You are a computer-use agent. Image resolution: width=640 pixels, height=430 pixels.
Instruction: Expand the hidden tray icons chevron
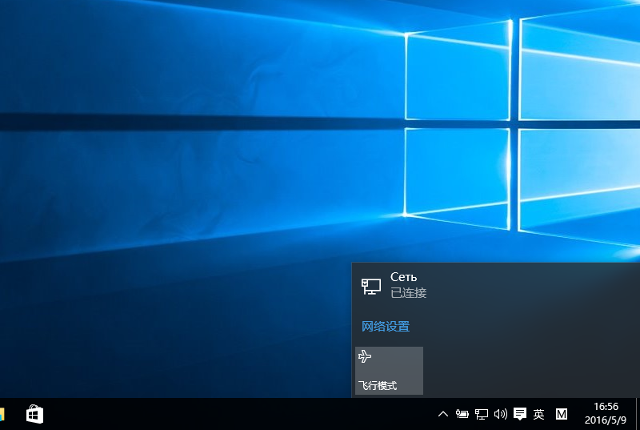coord(443,414)
